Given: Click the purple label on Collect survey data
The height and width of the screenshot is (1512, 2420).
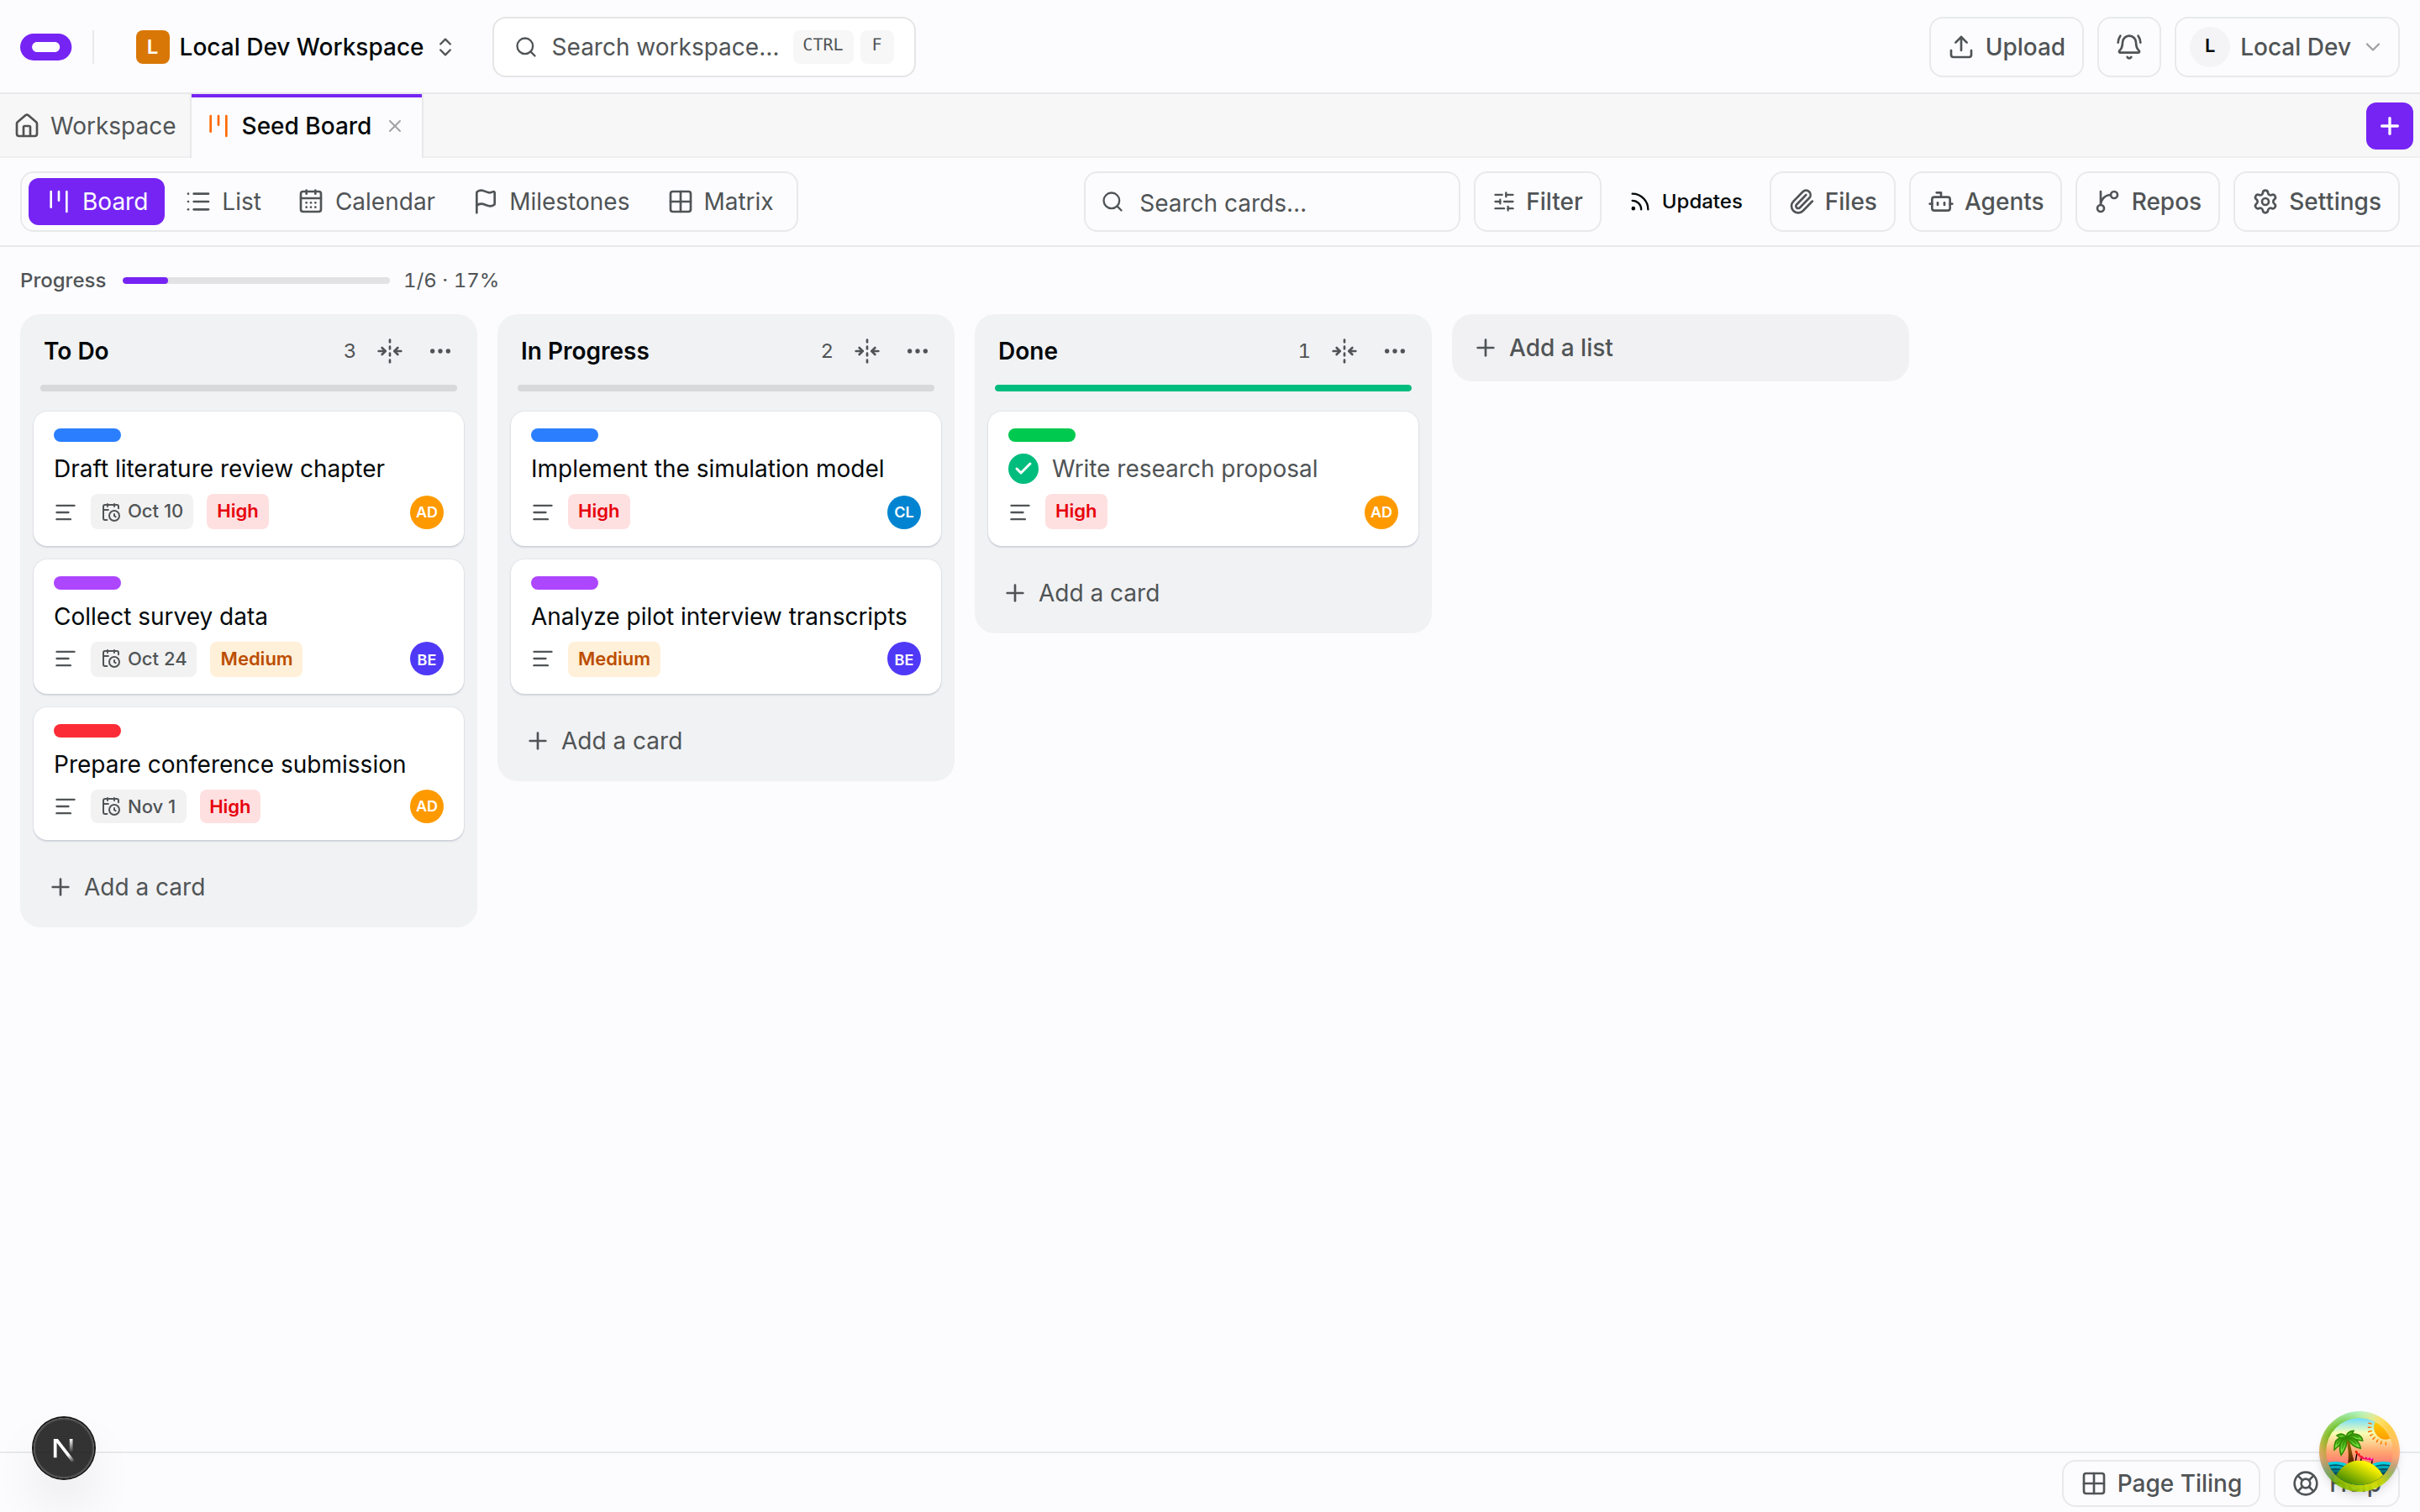Looking at the screenshot, I should pyautogui.click(x=87, y=583).
